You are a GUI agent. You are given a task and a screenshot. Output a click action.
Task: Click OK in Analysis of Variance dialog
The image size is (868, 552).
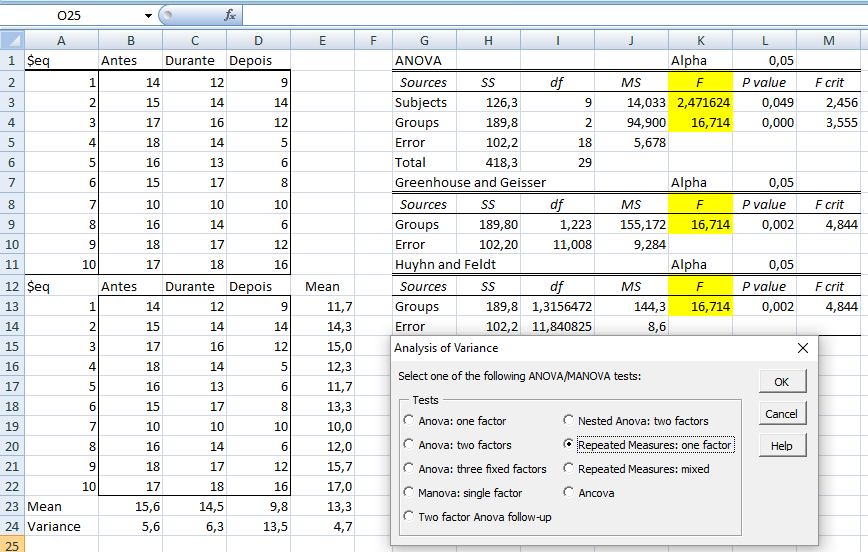782,382
